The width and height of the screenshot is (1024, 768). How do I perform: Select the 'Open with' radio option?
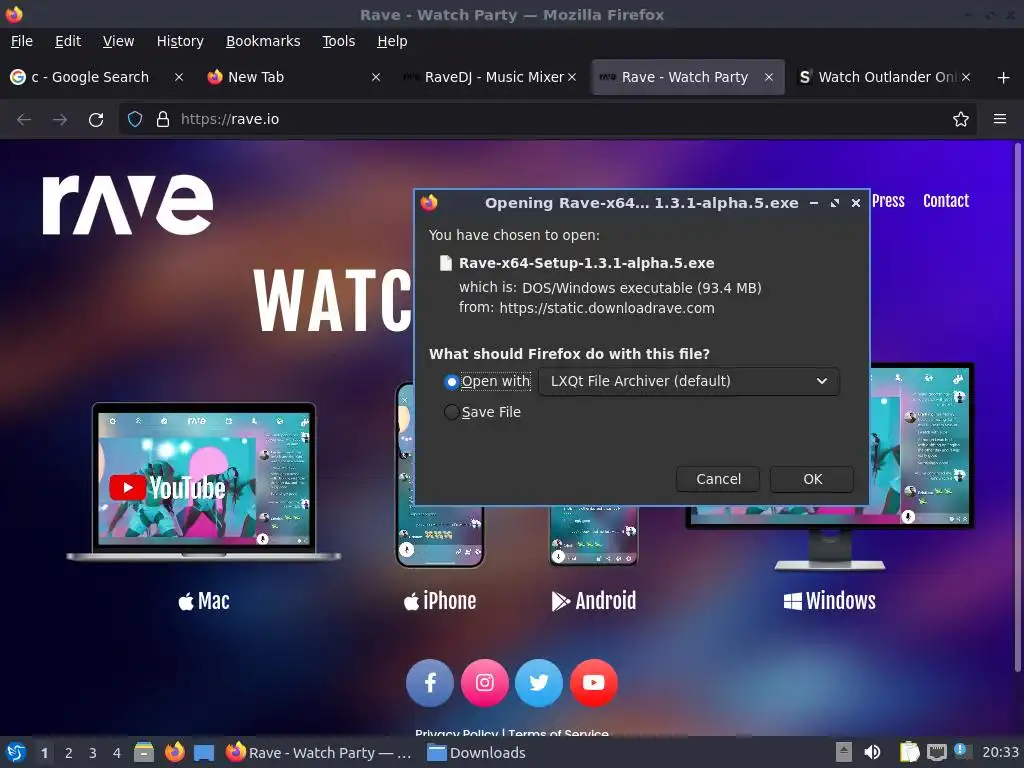click(x=451, y=381)
